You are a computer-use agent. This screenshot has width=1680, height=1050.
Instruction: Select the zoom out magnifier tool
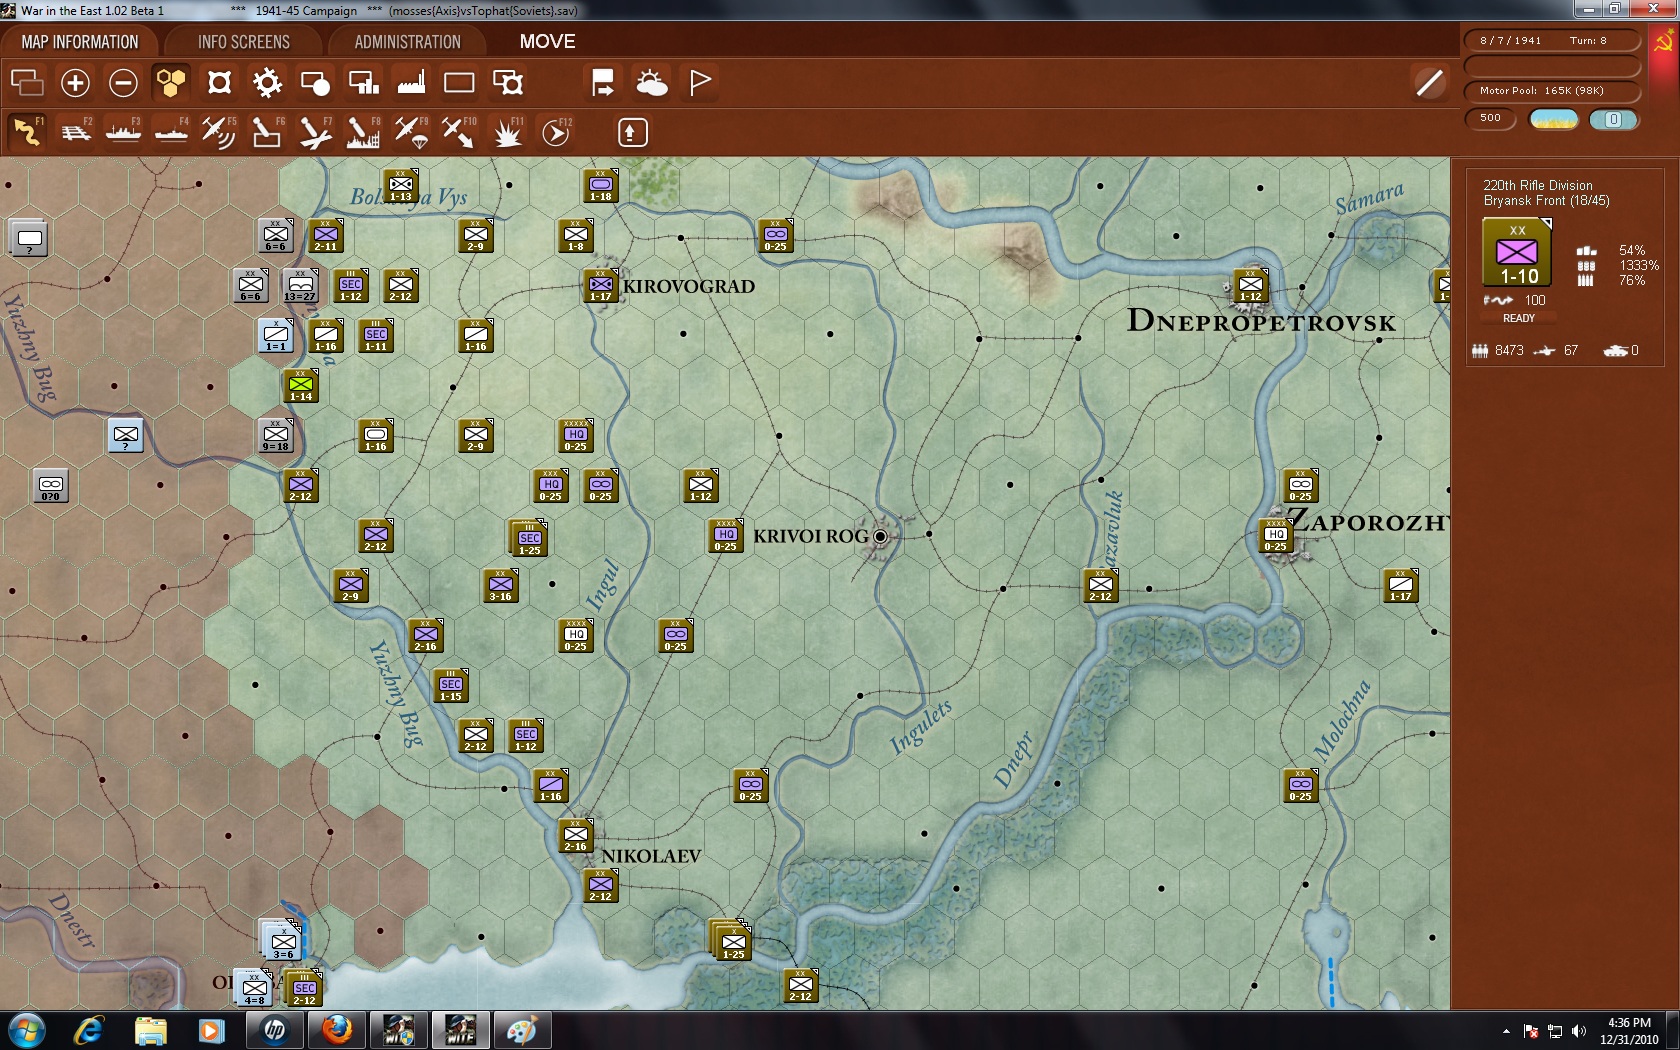[123, 83]
